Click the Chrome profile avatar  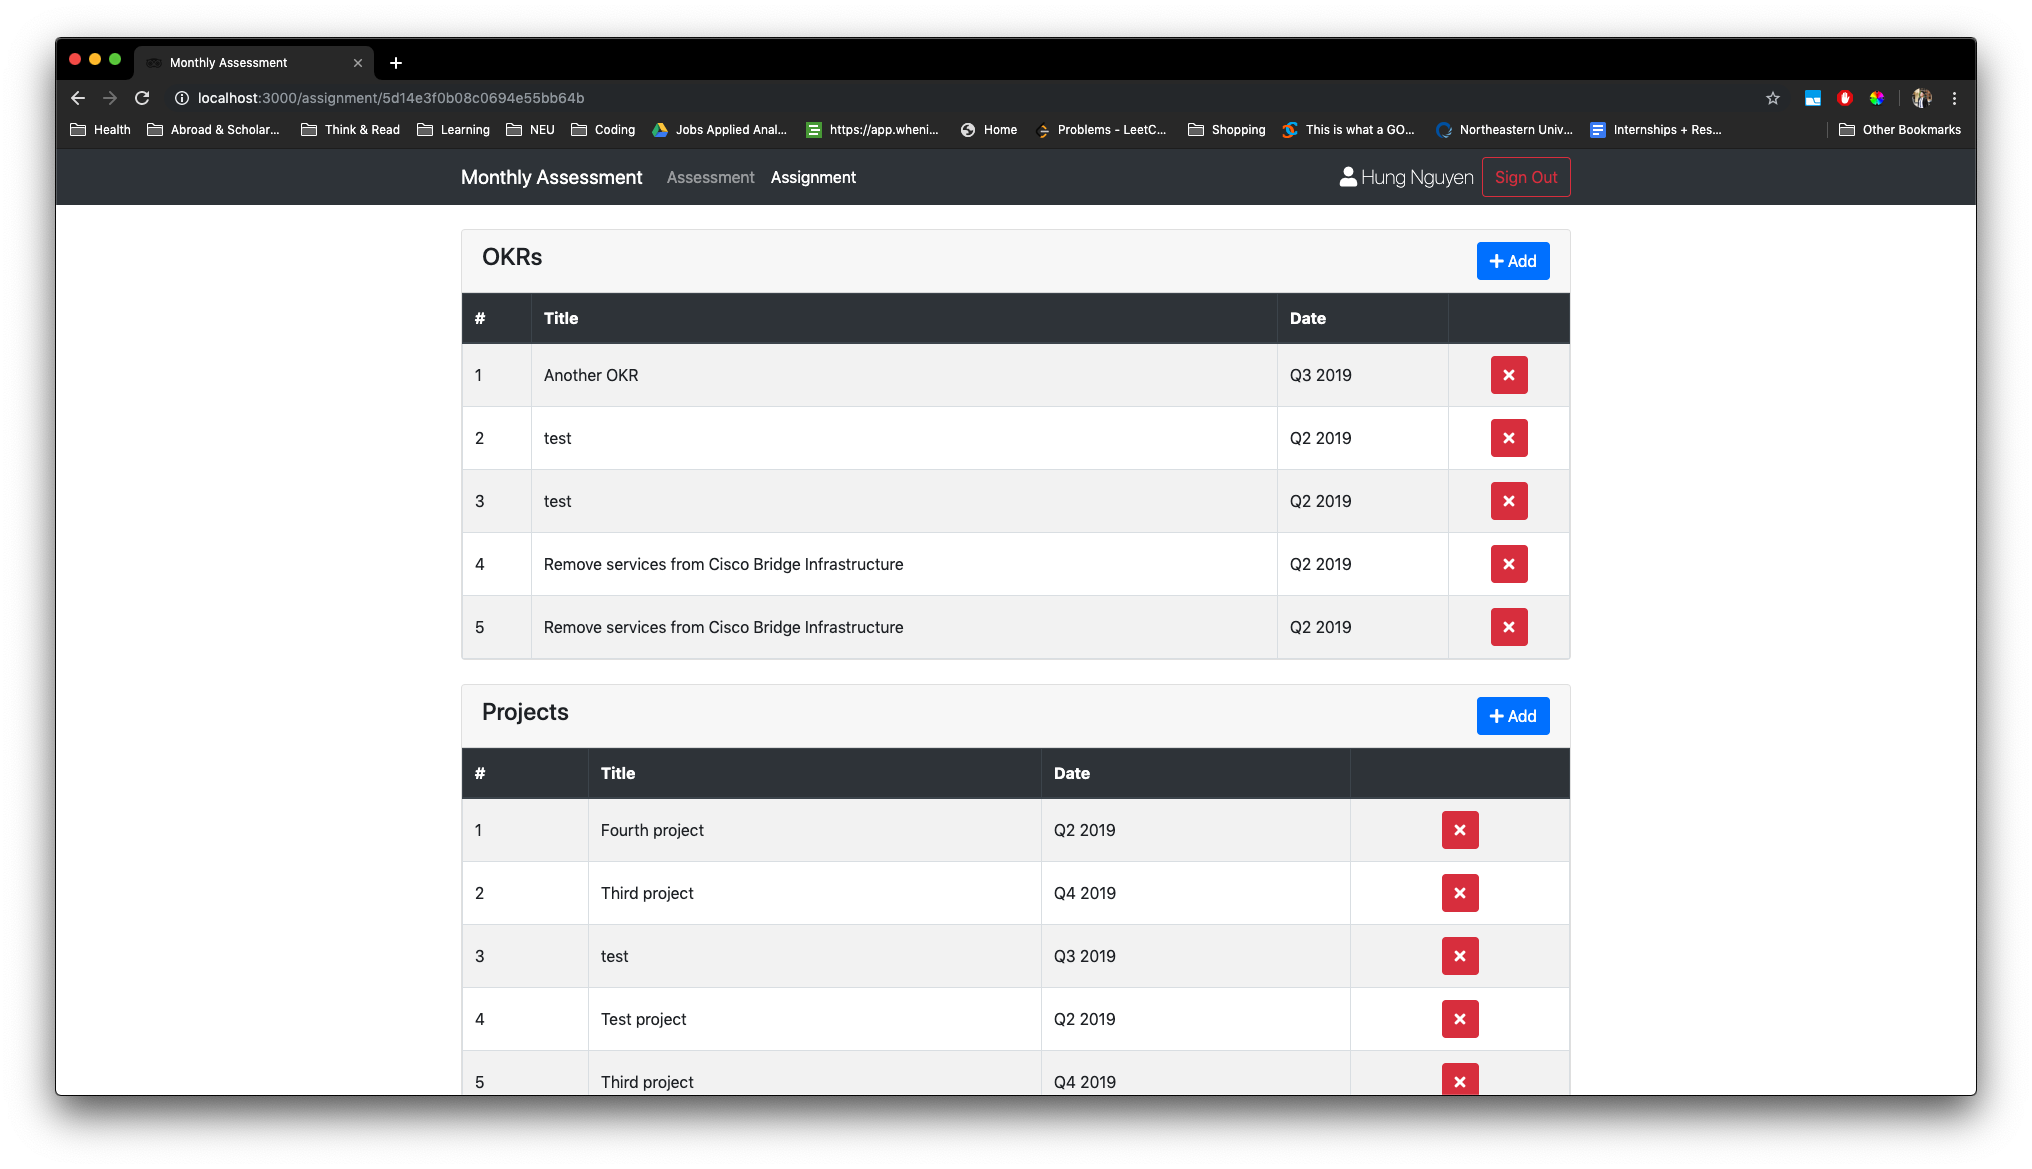click(1921, 98)
